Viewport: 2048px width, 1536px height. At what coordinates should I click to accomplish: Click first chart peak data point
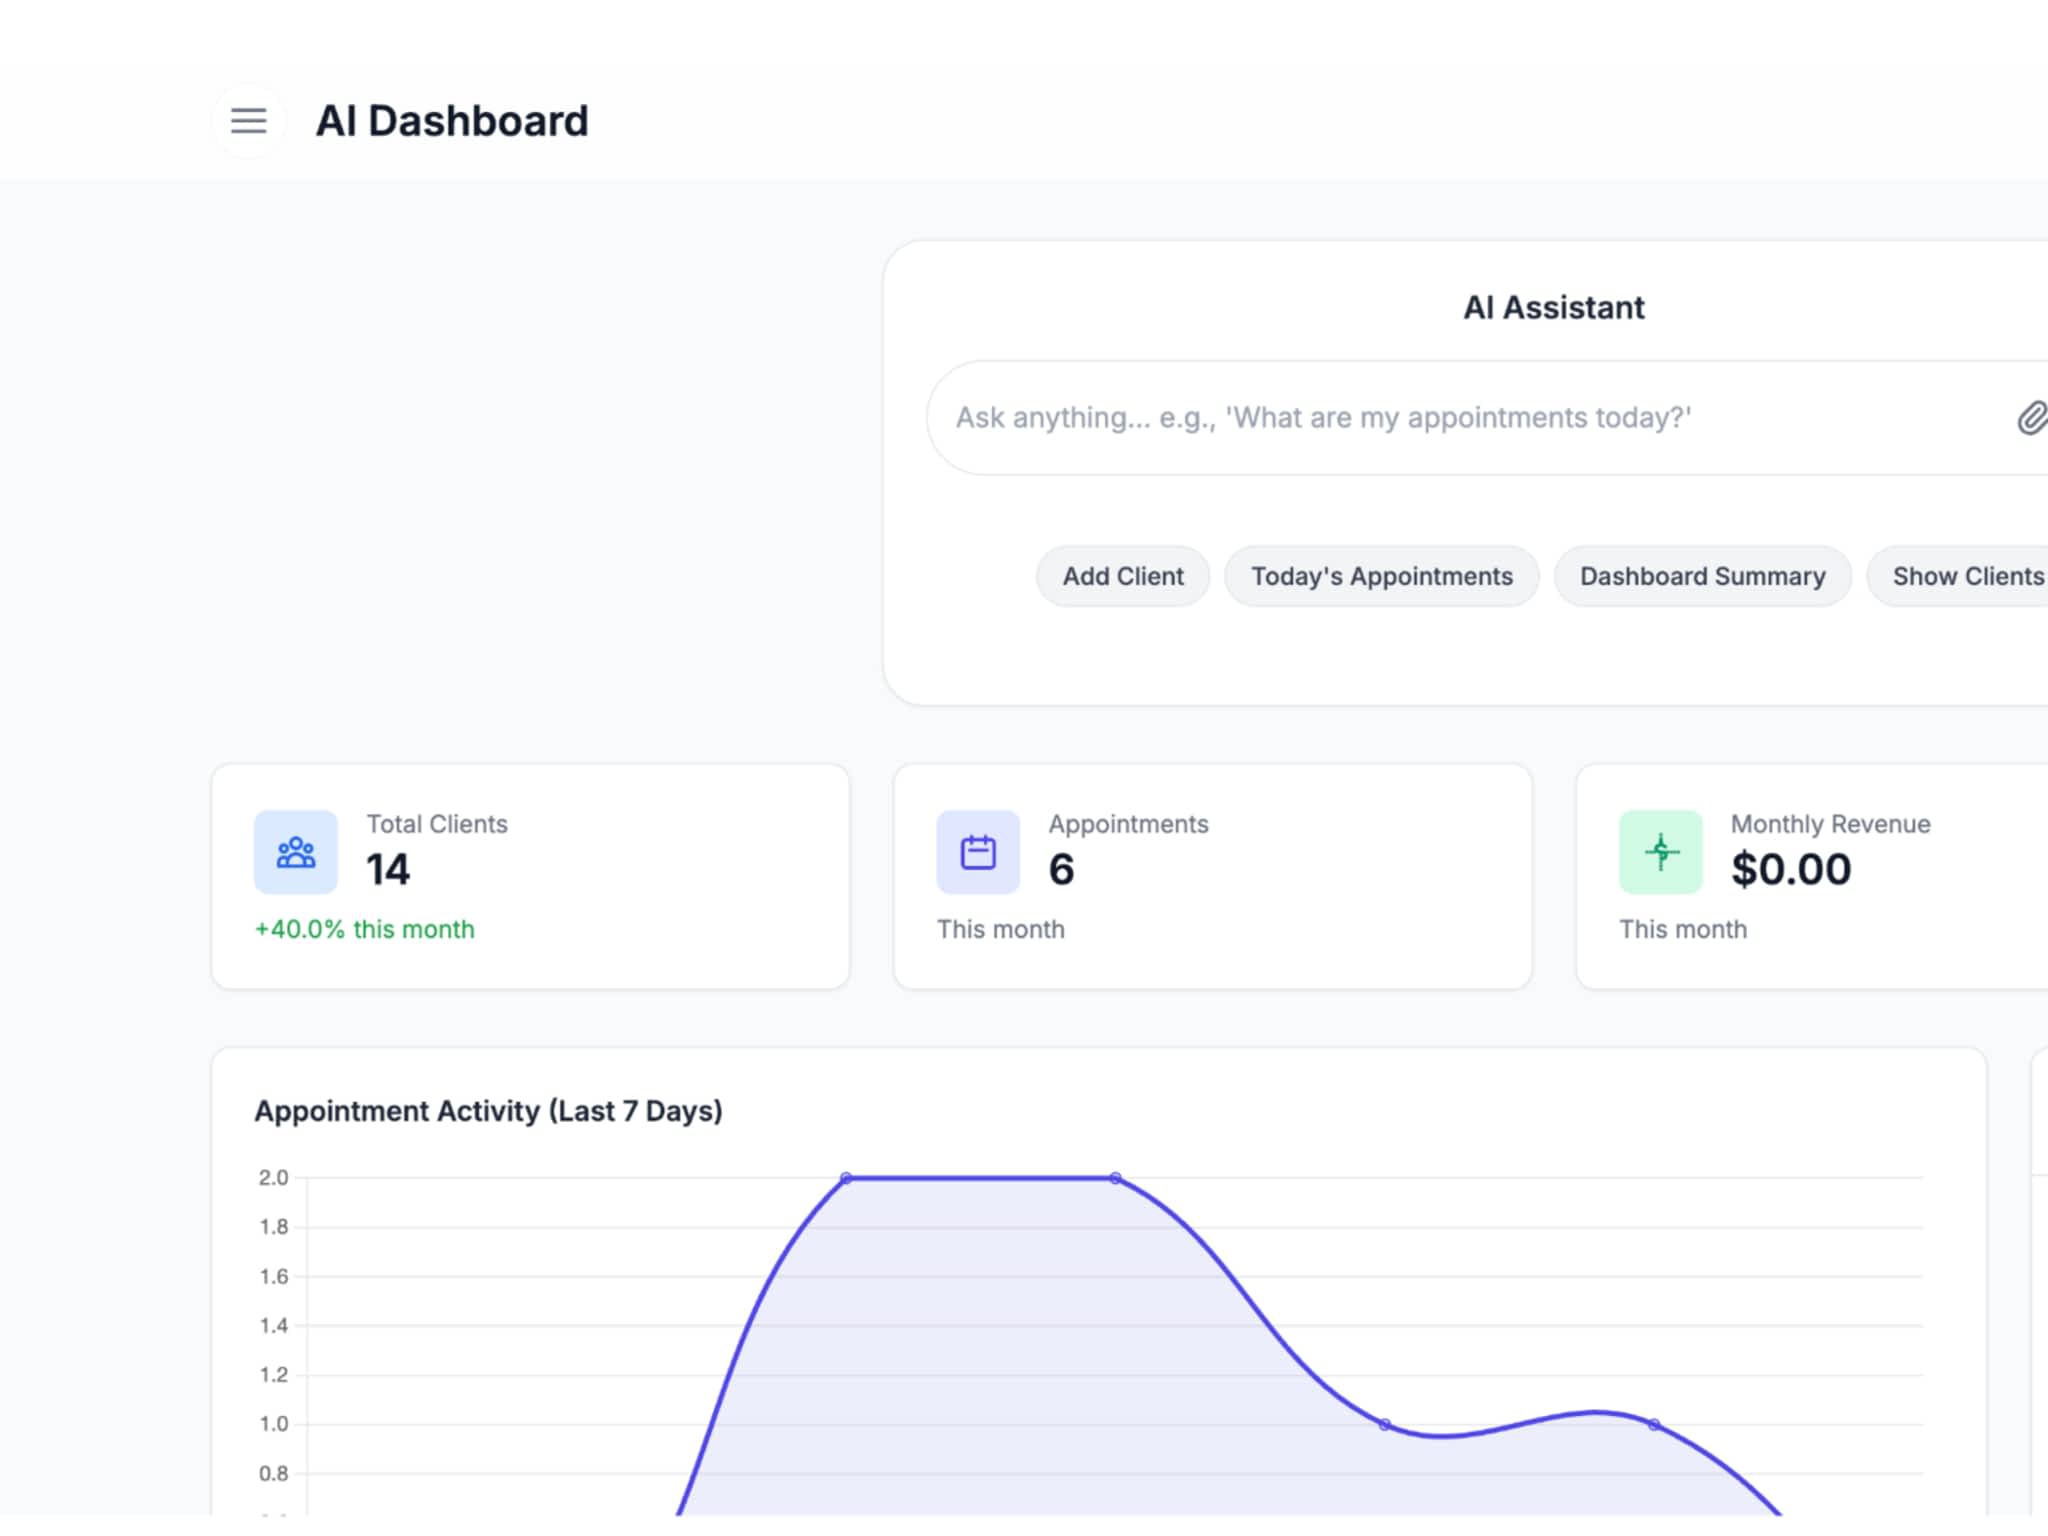pyautogui.click(x=846, y=1178)
